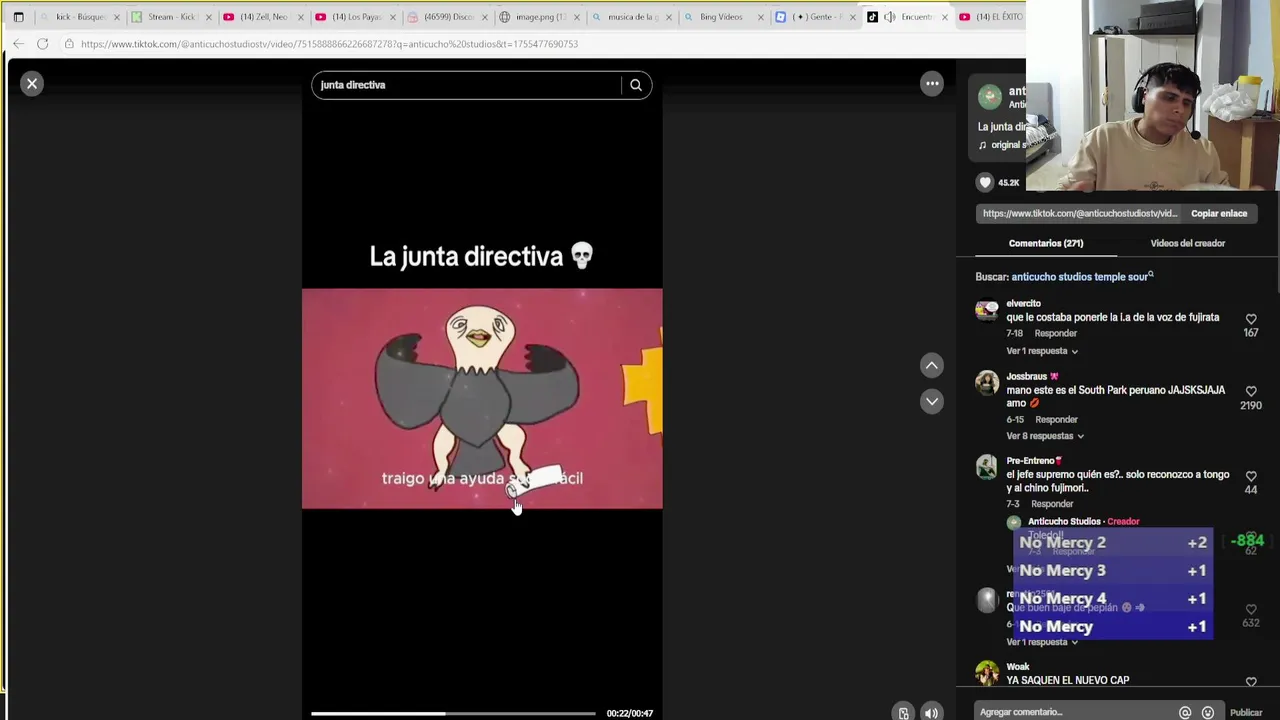Close the TikTok 'Encuentra' browser tab

click(944, 17)
